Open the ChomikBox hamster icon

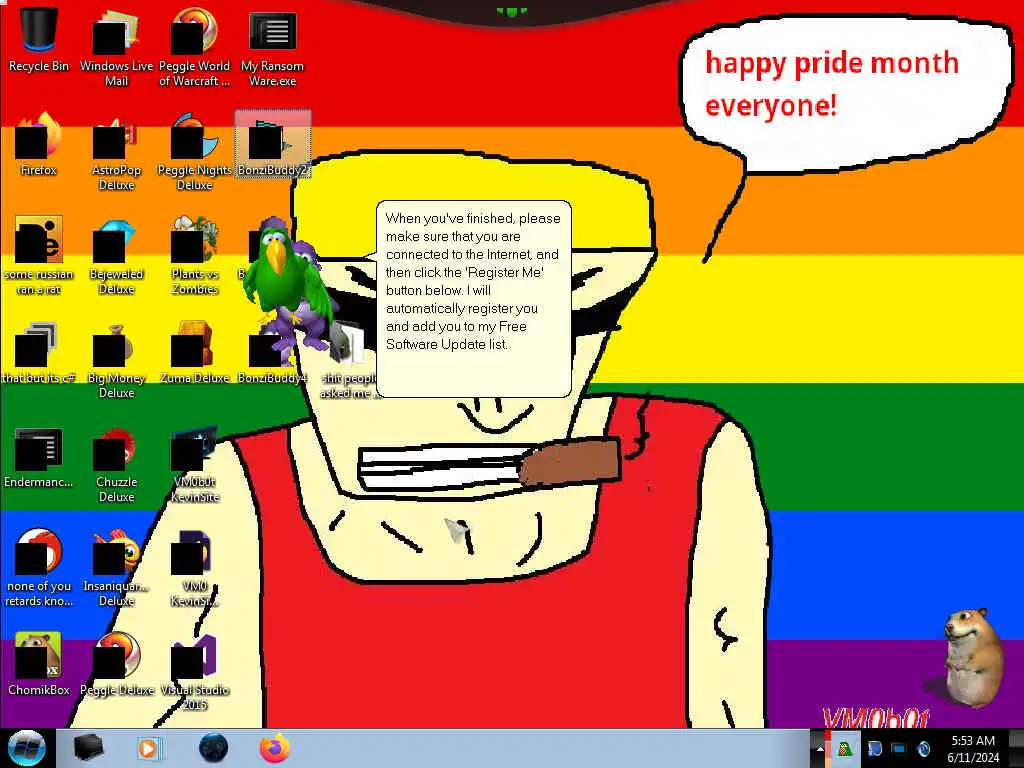39,664
